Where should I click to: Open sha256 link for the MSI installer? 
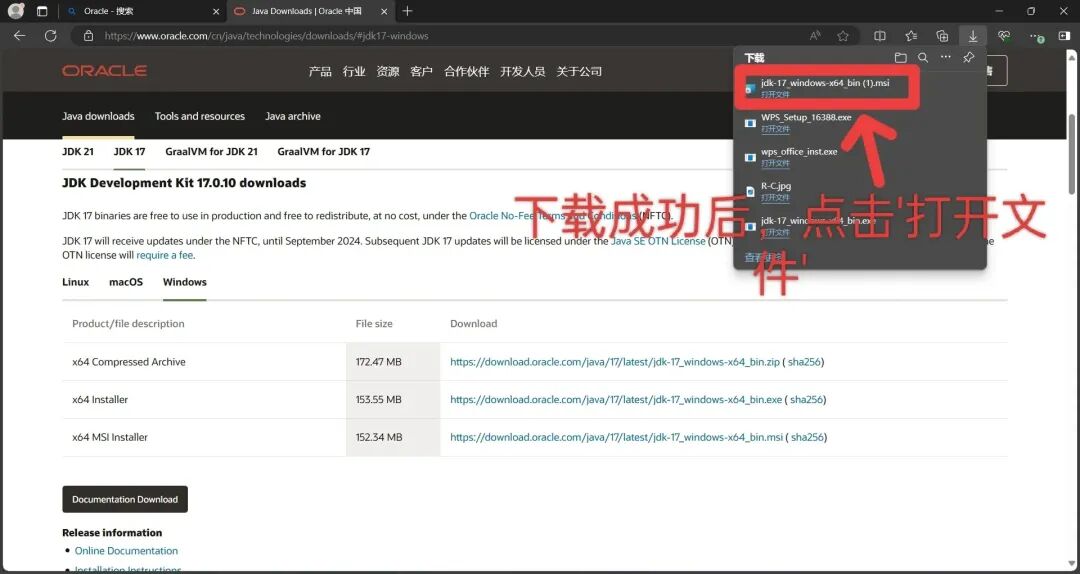click(807, 438)
